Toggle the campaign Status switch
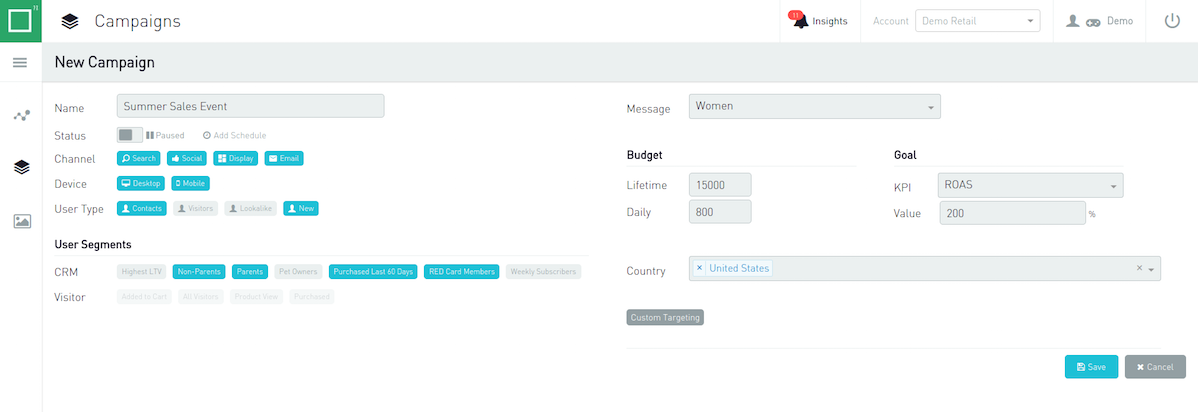This screenshot has height=412, width=1198. point(130,135)
